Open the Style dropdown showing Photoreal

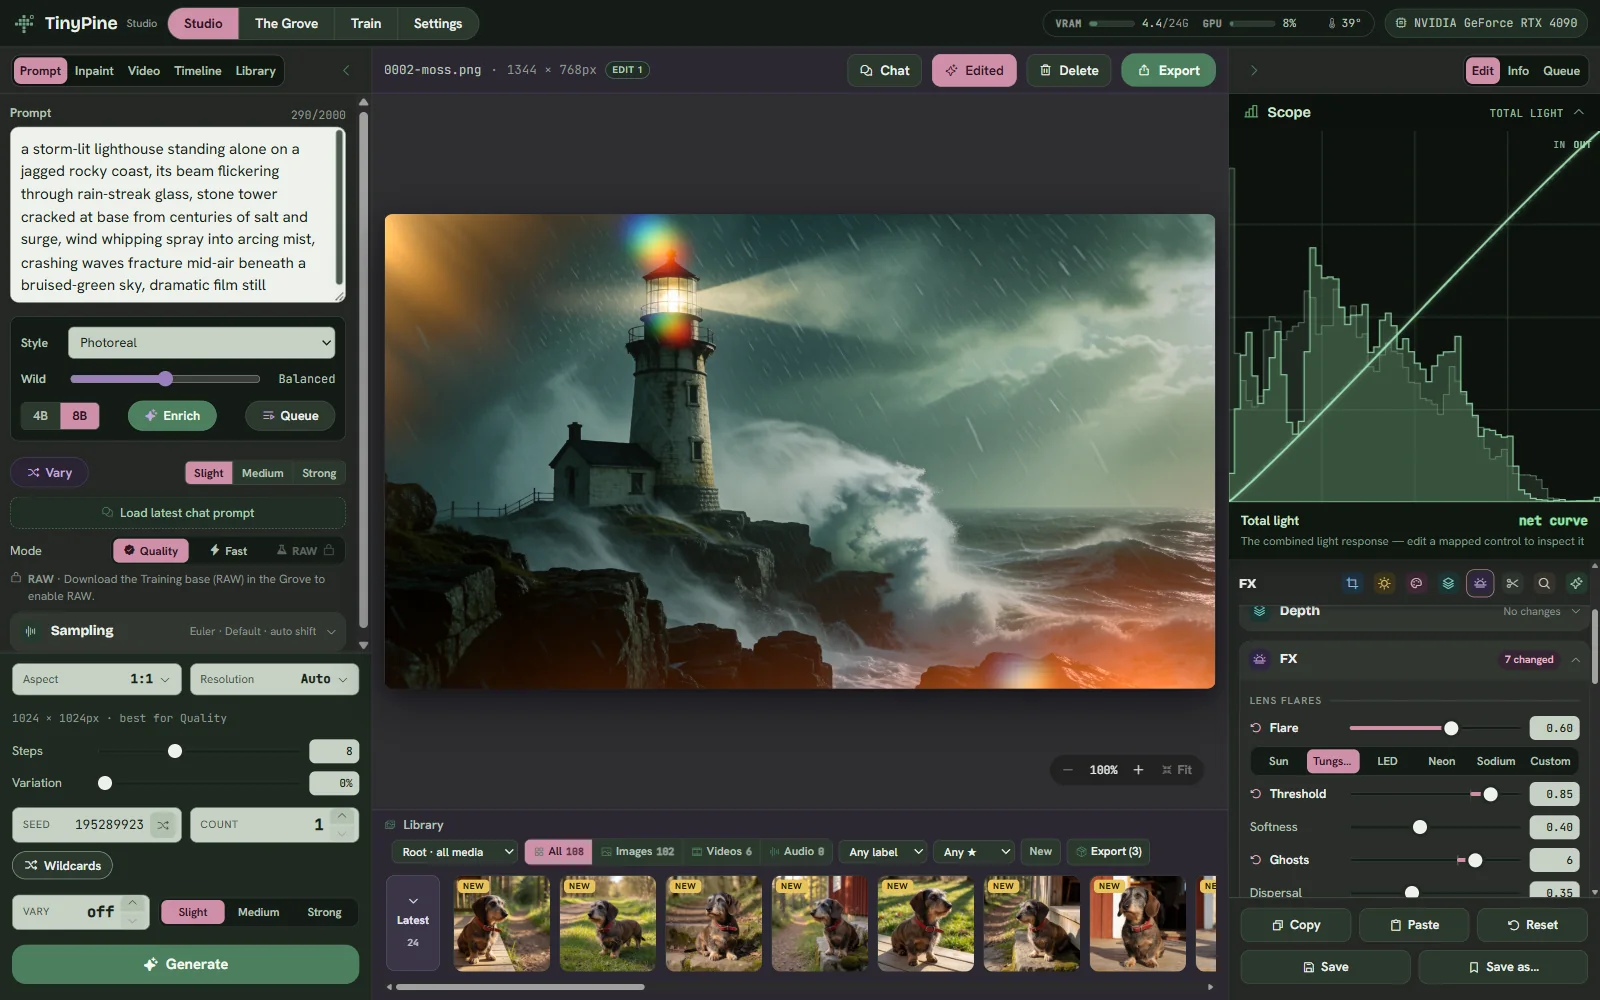[x=201, y=343]
